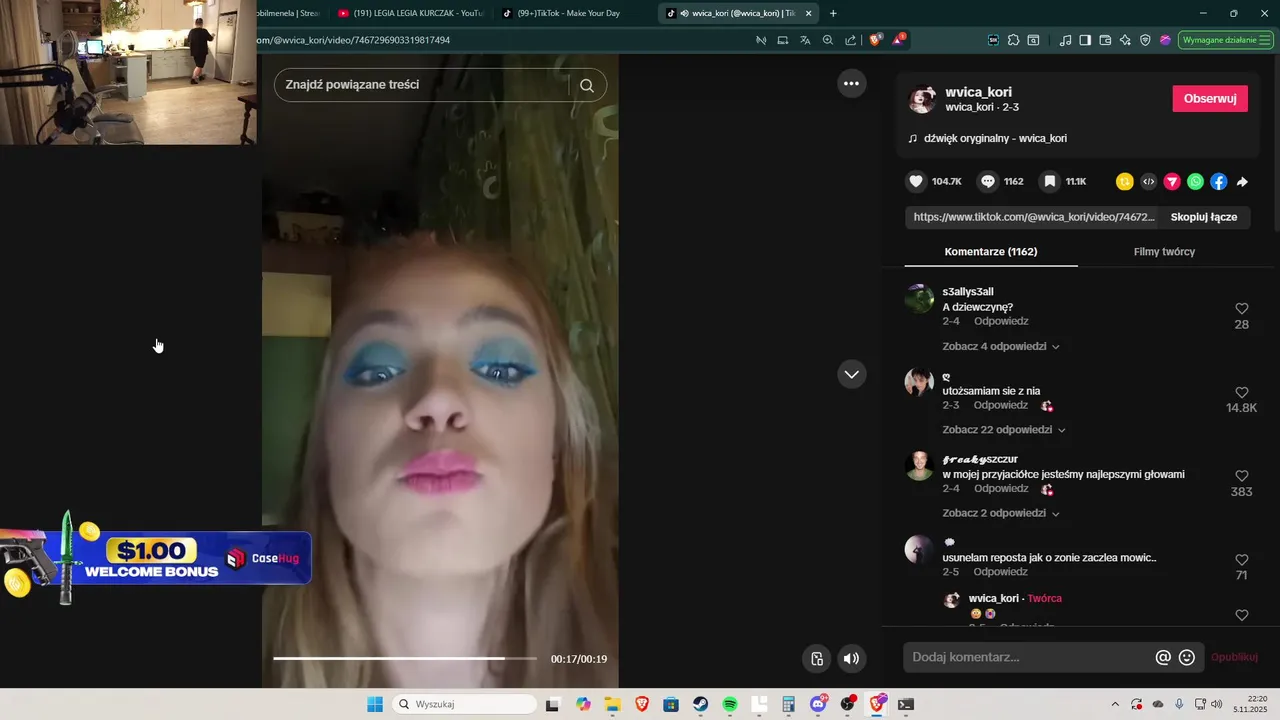Open Discord from the taskbar
Image resolution: width=1280 pixels, height=720 pixels.
coord(818,704)
